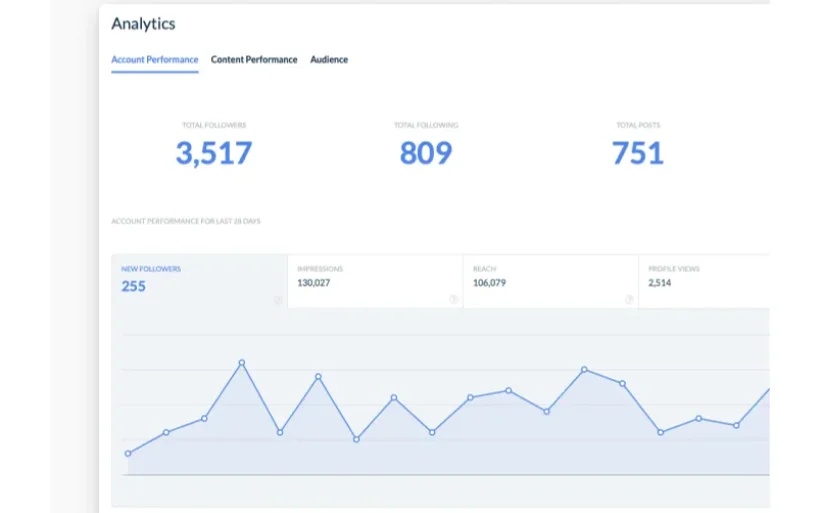Click the help icon in Impressions card
This screenshot has width=832, height=513.
click(453, 299)
